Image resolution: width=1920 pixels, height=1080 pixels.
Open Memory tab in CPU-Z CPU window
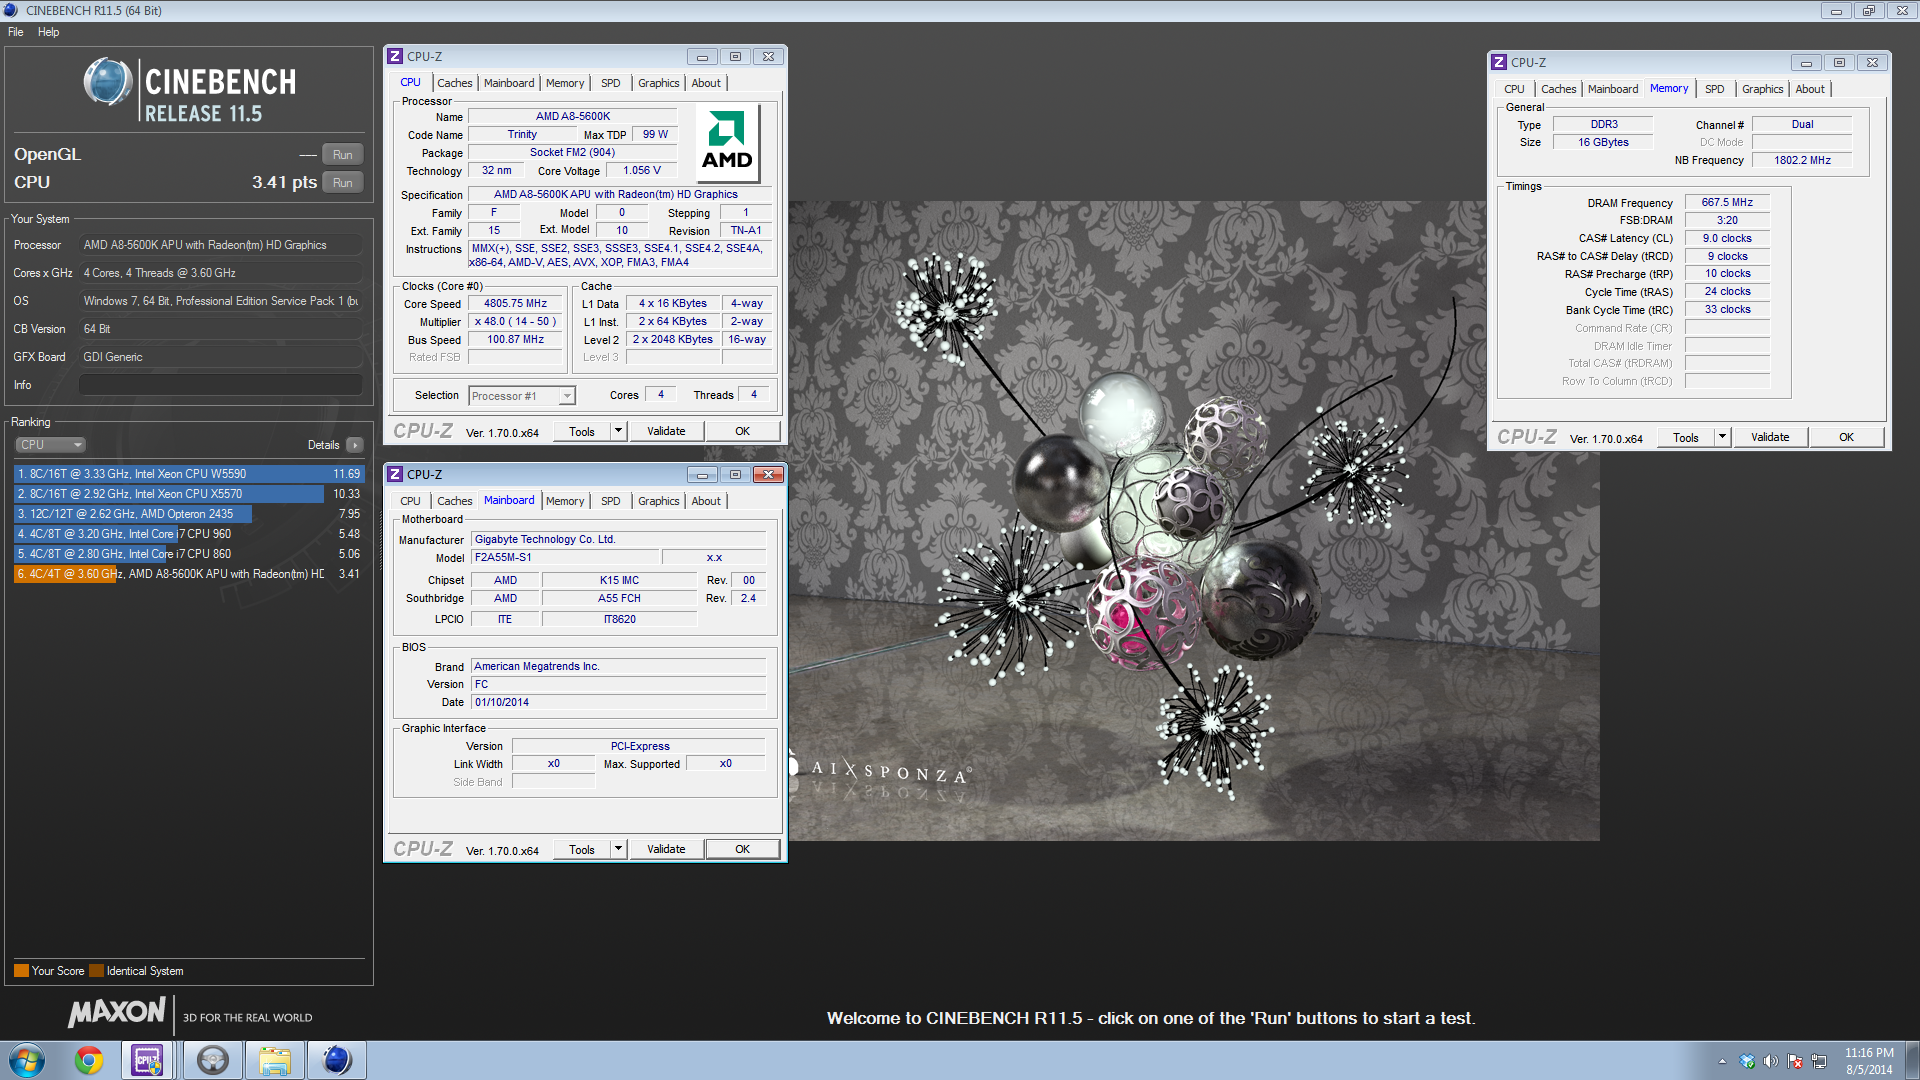pos(565,84)
